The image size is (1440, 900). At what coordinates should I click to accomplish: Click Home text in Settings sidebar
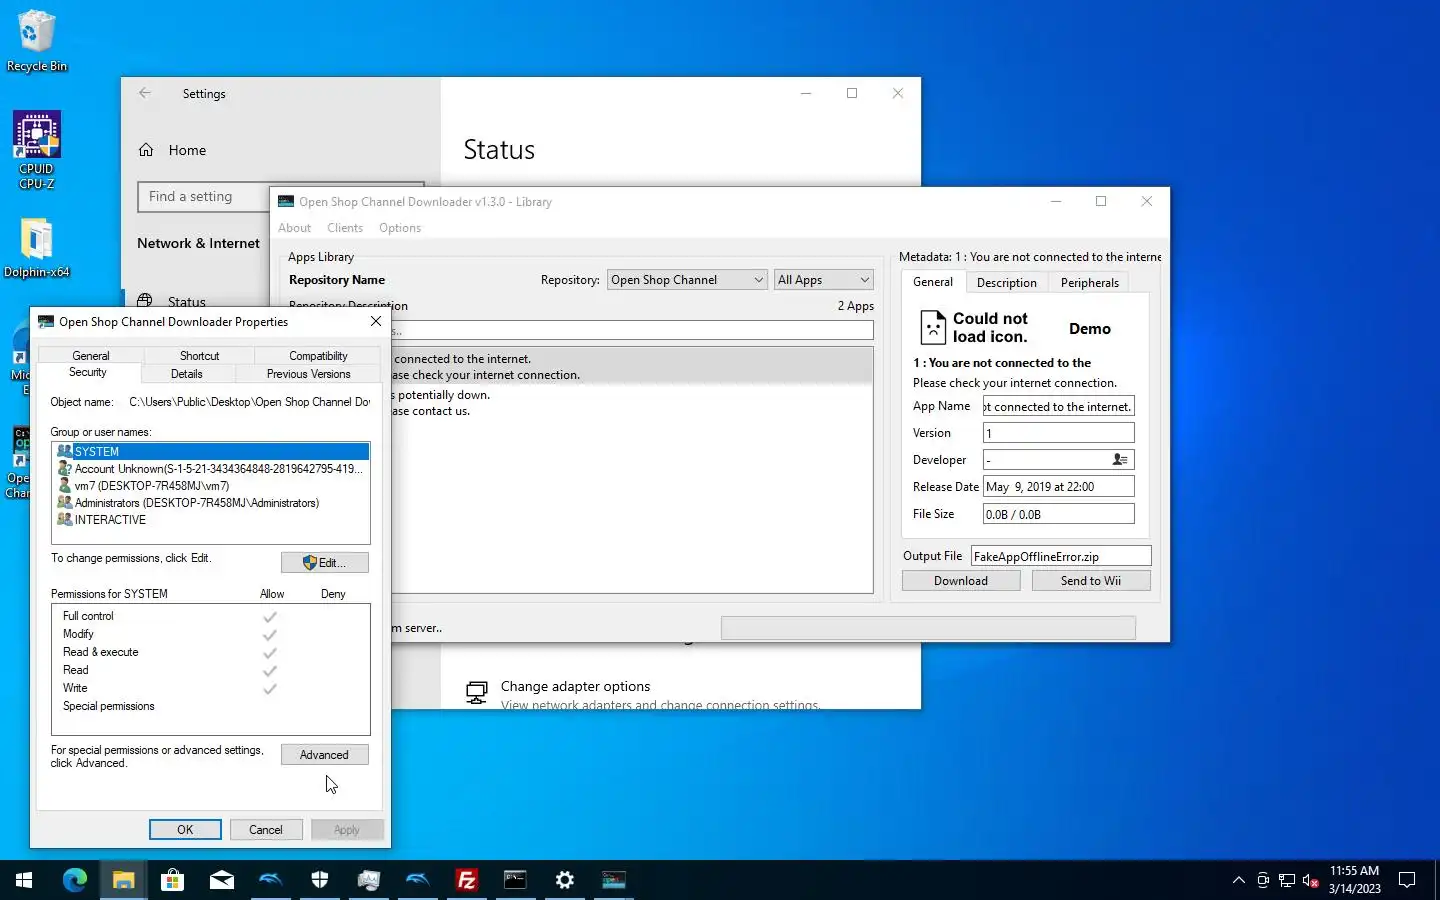187,150
